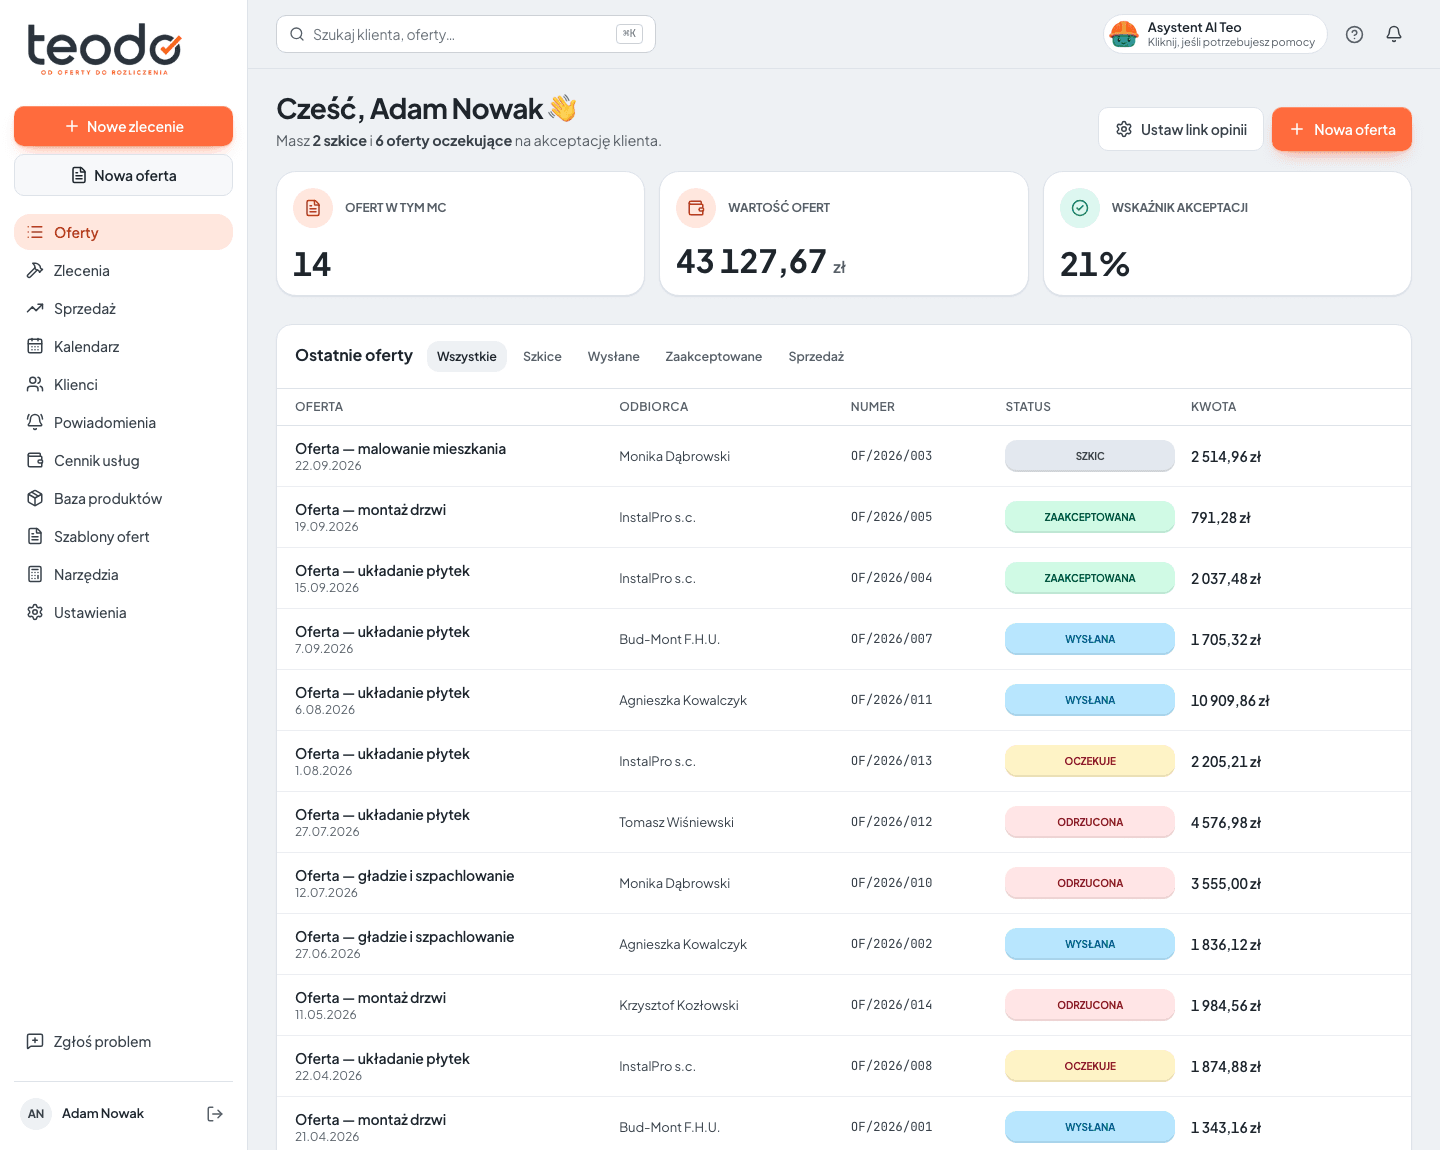Viewport: 1440px width, 1150px height.
Task: Open notifications bell icon in header
Action: [1394, 34]
